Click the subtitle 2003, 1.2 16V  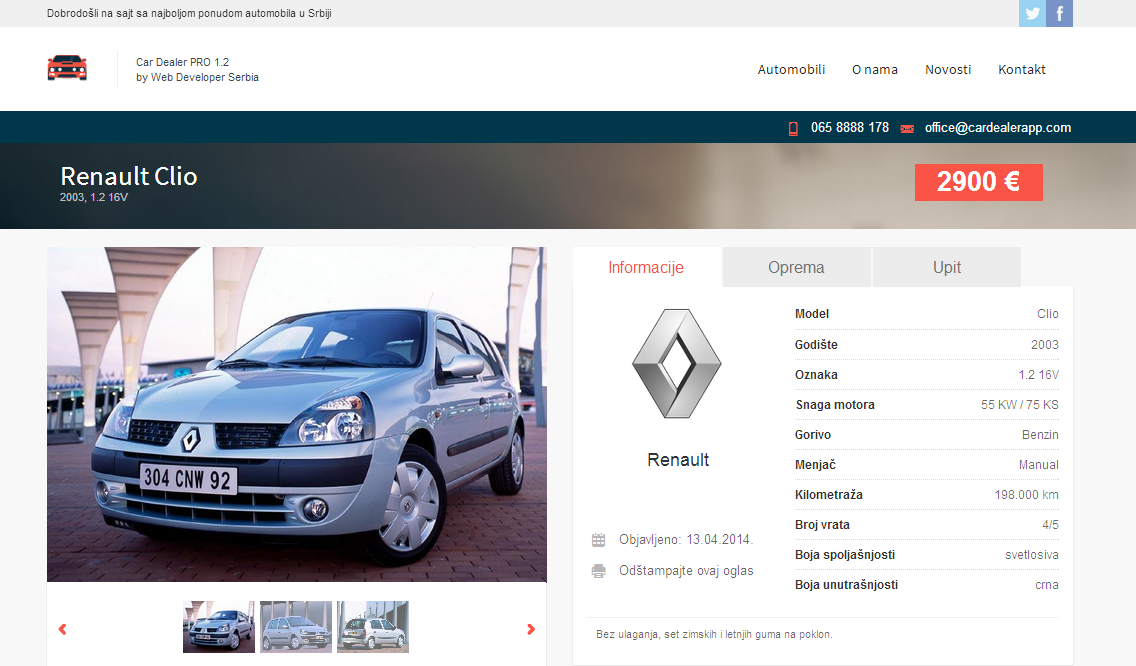pyautogui.click(x=94, y=197)
